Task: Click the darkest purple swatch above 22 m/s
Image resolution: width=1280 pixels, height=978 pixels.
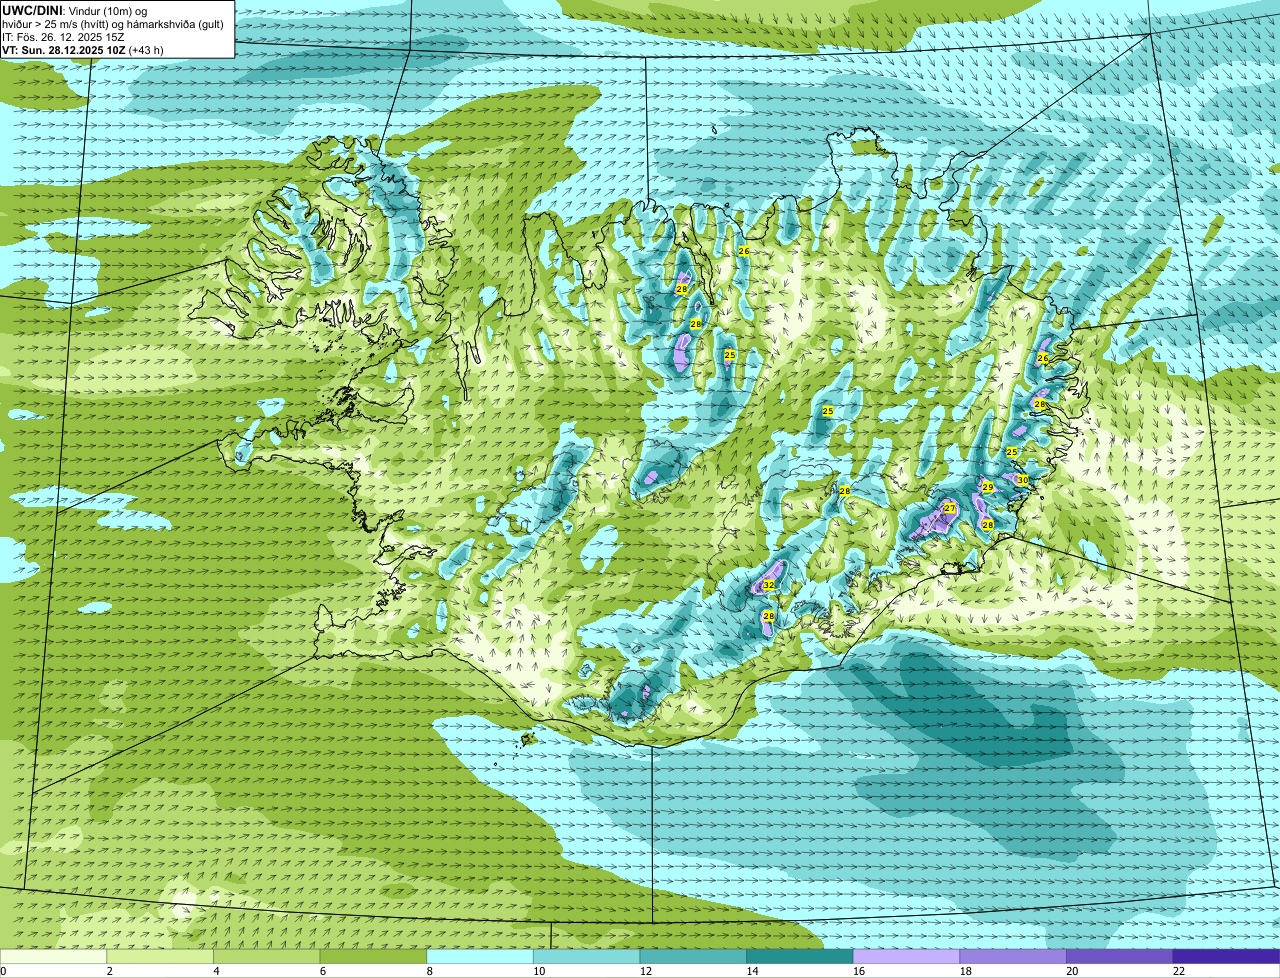Action: click(1226, 956)
